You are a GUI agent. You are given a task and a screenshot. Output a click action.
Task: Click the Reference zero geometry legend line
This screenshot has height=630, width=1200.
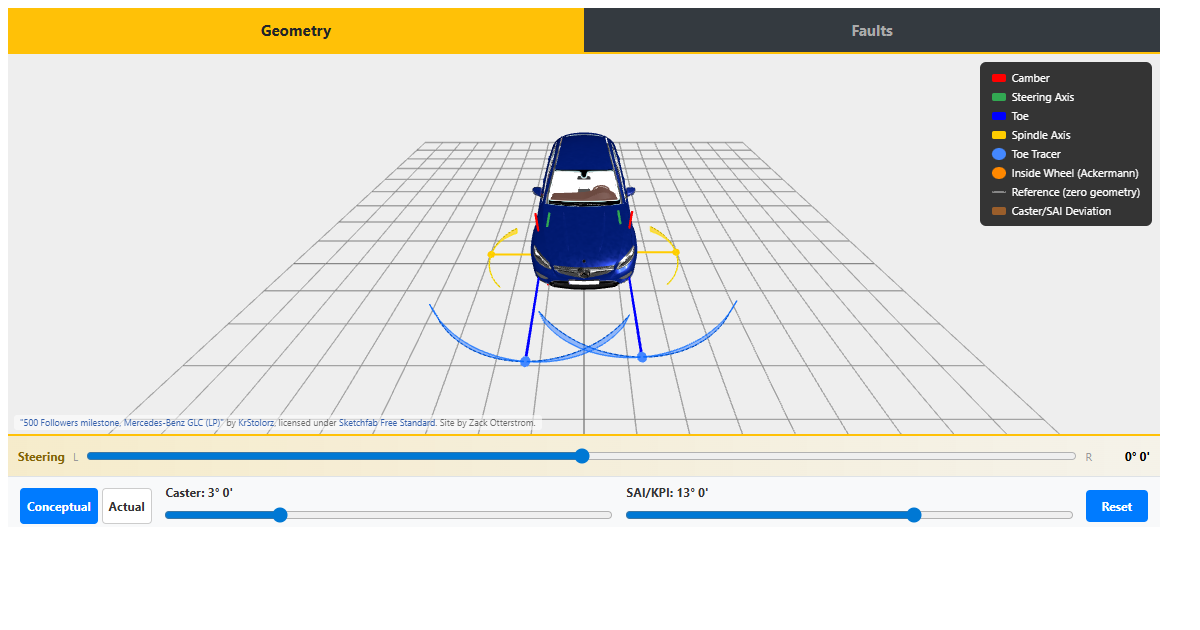[998, 192]
